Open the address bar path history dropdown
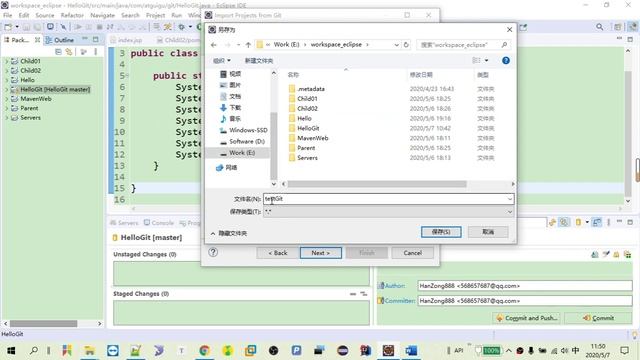 click(x=396, y=45)
